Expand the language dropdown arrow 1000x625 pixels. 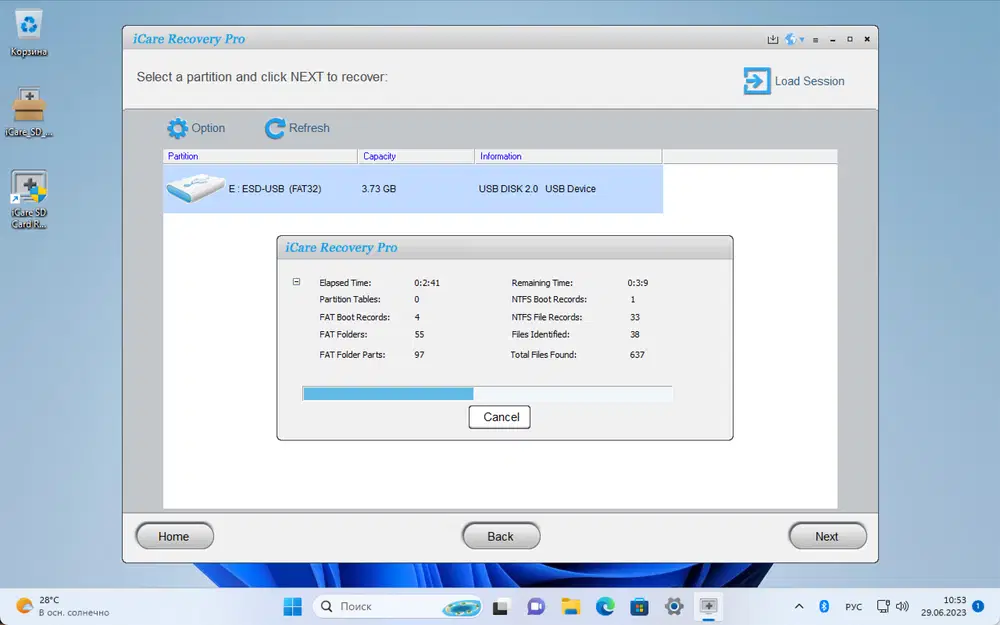tap(802, 40)
